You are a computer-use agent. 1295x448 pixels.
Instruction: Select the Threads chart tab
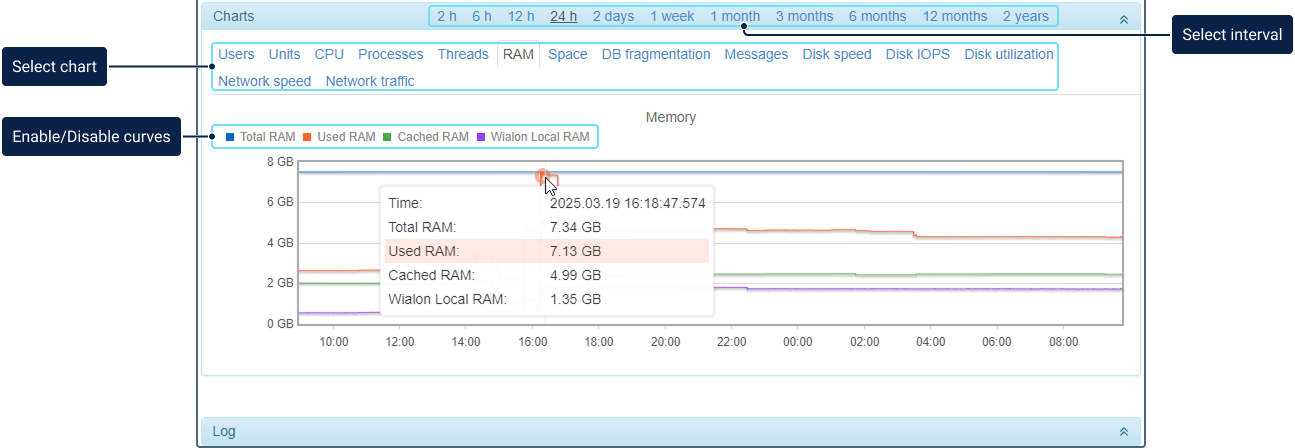[x=463, y=54]
